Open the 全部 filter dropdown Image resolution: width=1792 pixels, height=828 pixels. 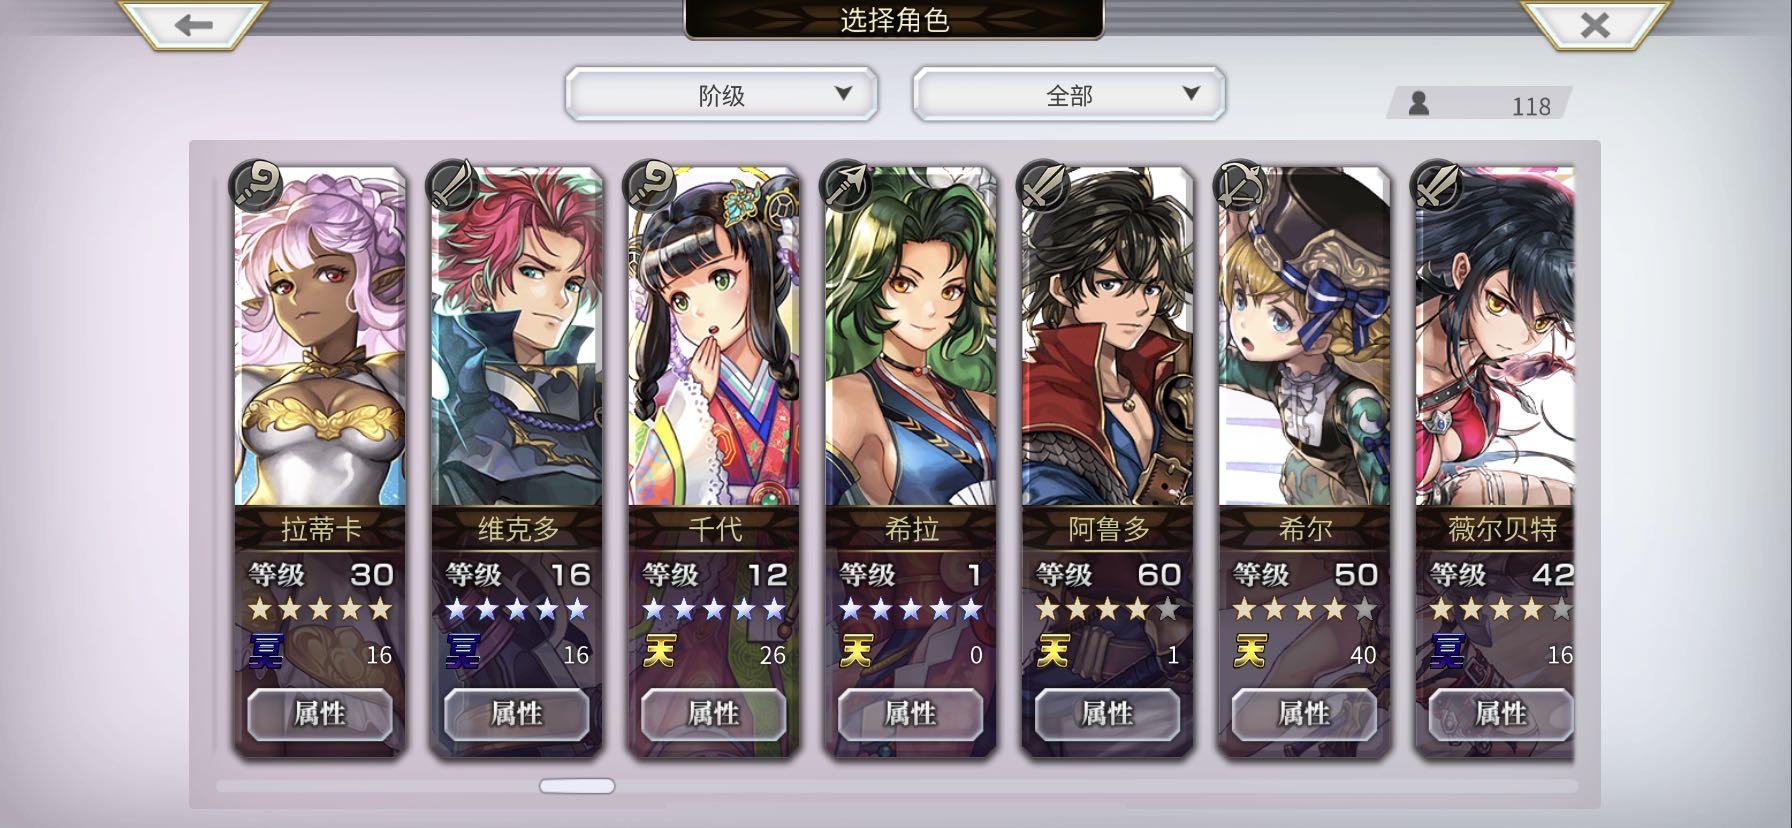(x=1068, y=94)
